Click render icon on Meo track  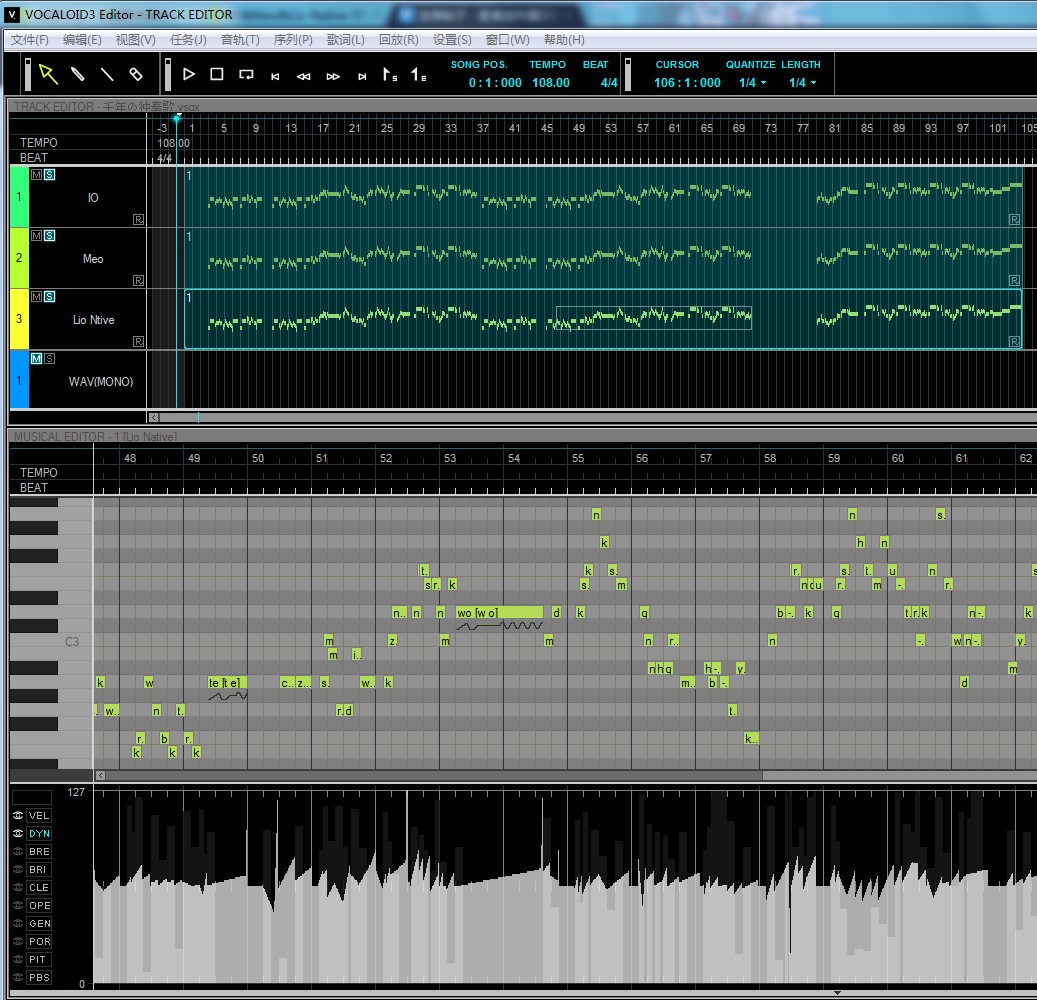138,280
